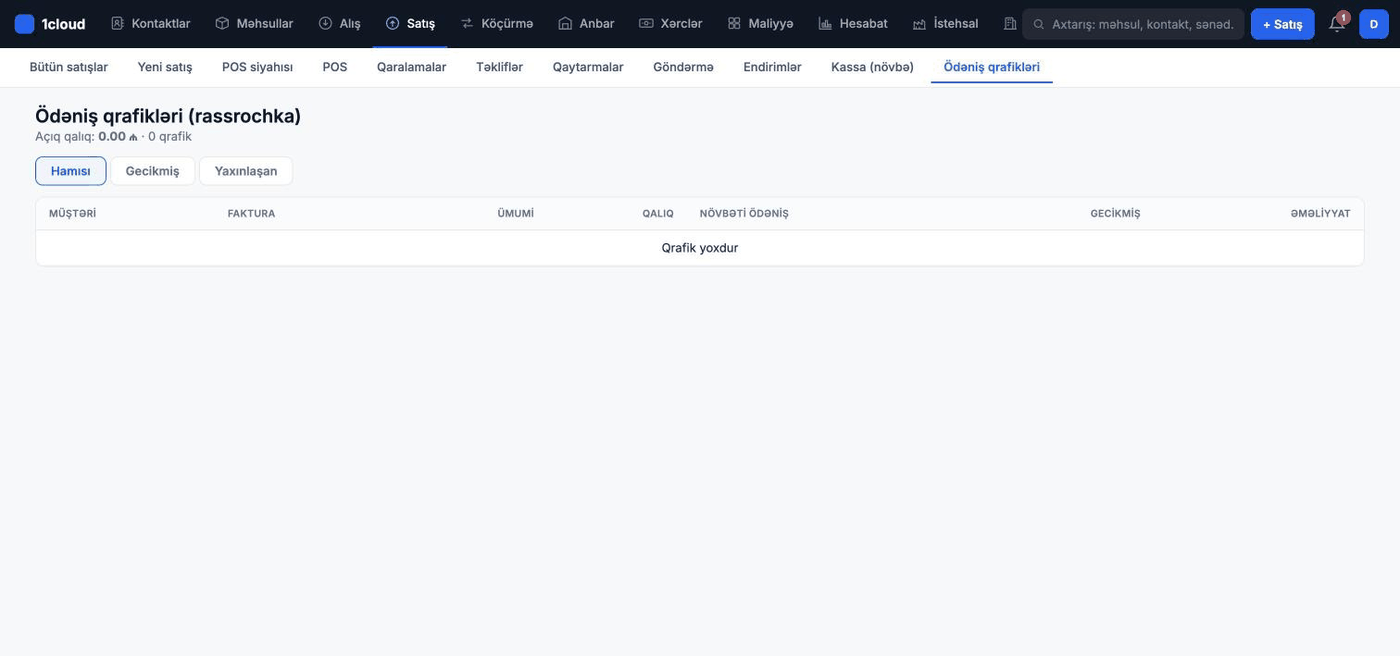This screenshot has width=1400, height=656.
Task: Switch to the Göndərmə tab
Action: (x=683, y=67)
